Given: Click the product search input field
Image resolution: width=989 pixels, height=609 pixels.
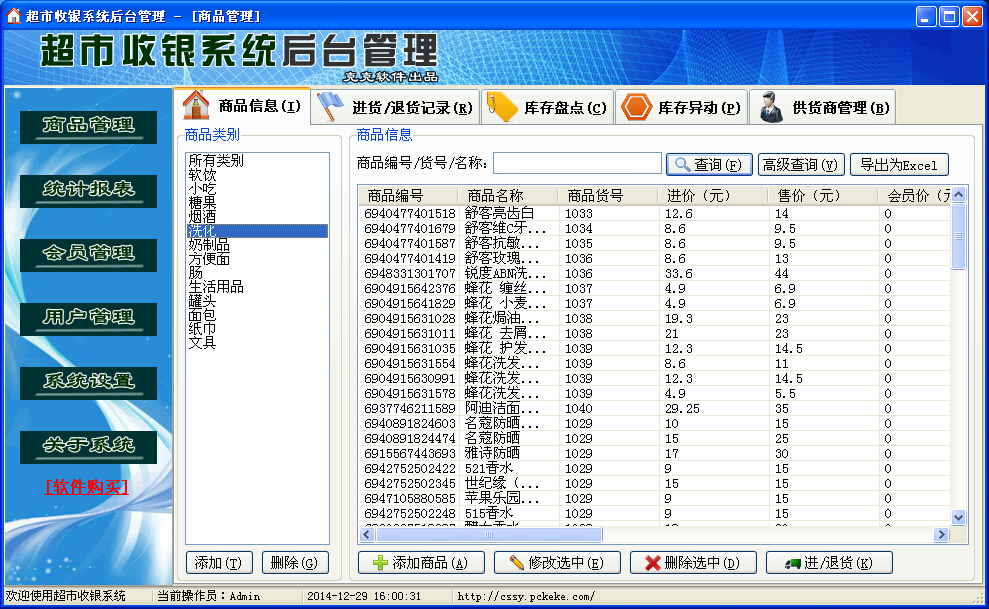Looking at the screenshot, I should pos(577,164).
